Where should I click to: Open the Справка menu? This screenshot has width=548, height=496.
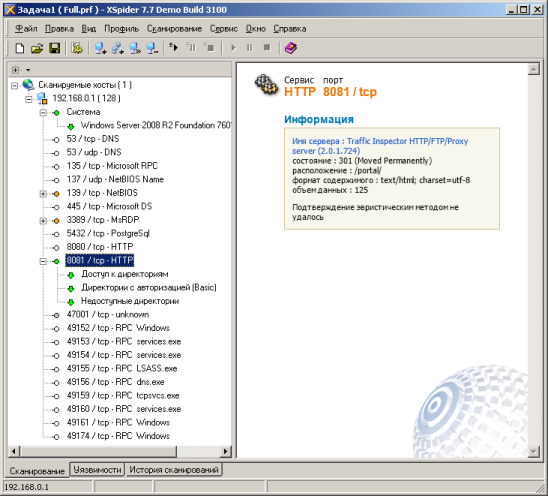coord(290,29)
